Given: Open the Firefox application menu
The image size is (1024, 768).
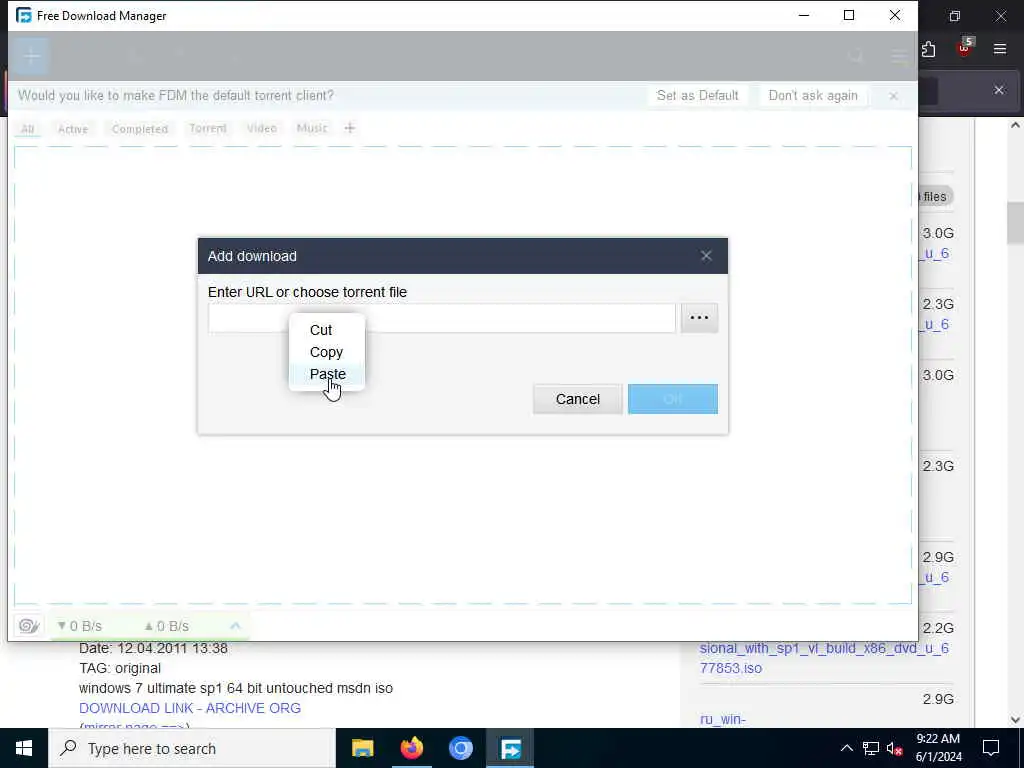Looking at the screenshot, I should pos(1000,49).
